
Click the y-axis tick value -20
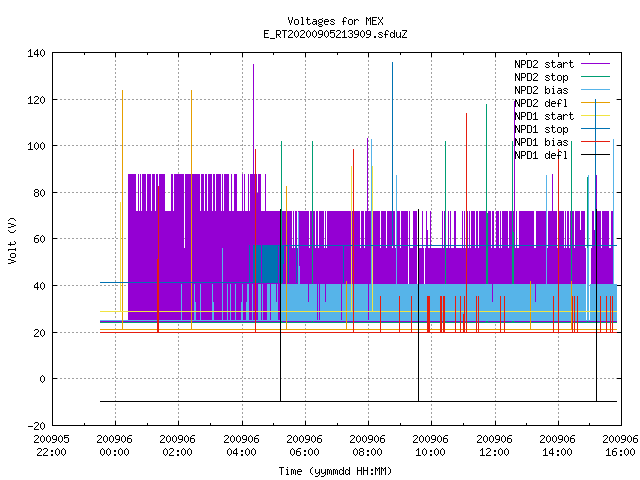pyautogui.click(x=36, y=426)
